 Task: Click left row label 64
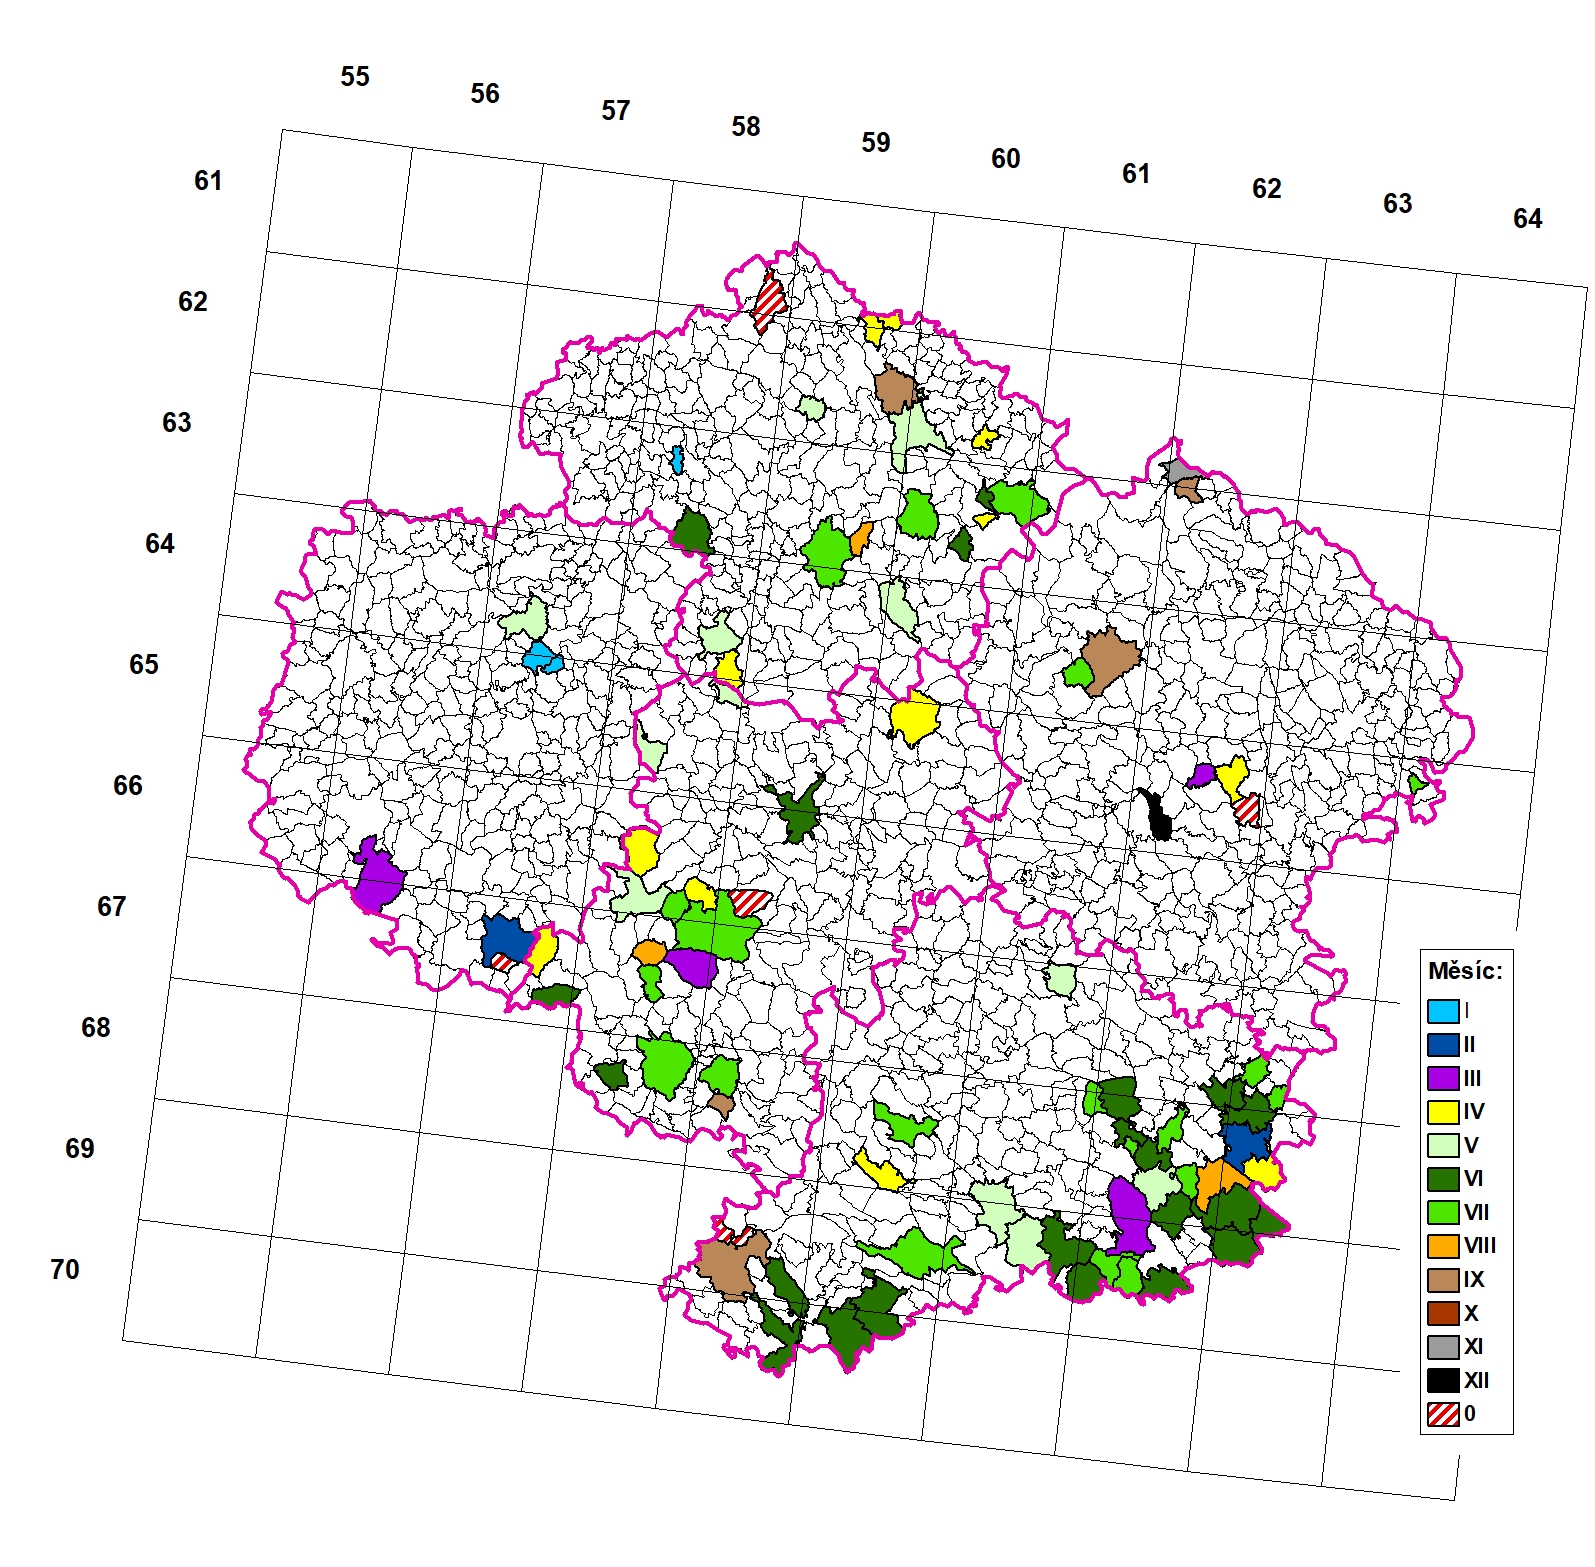coord(160,544)
